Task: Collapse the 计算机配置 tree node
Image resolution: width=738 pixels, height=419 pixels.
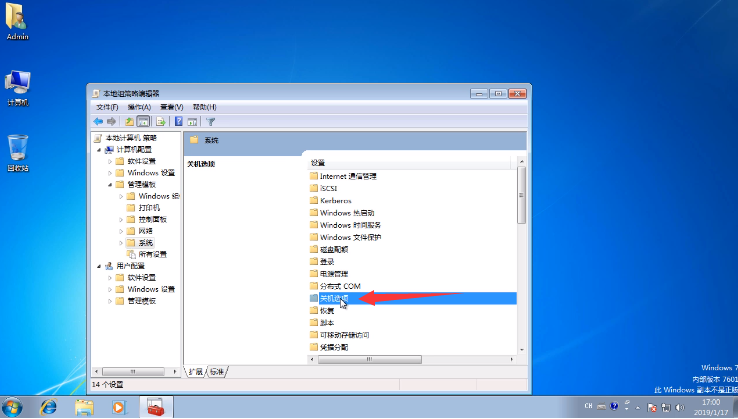Action: pos(99,150)
